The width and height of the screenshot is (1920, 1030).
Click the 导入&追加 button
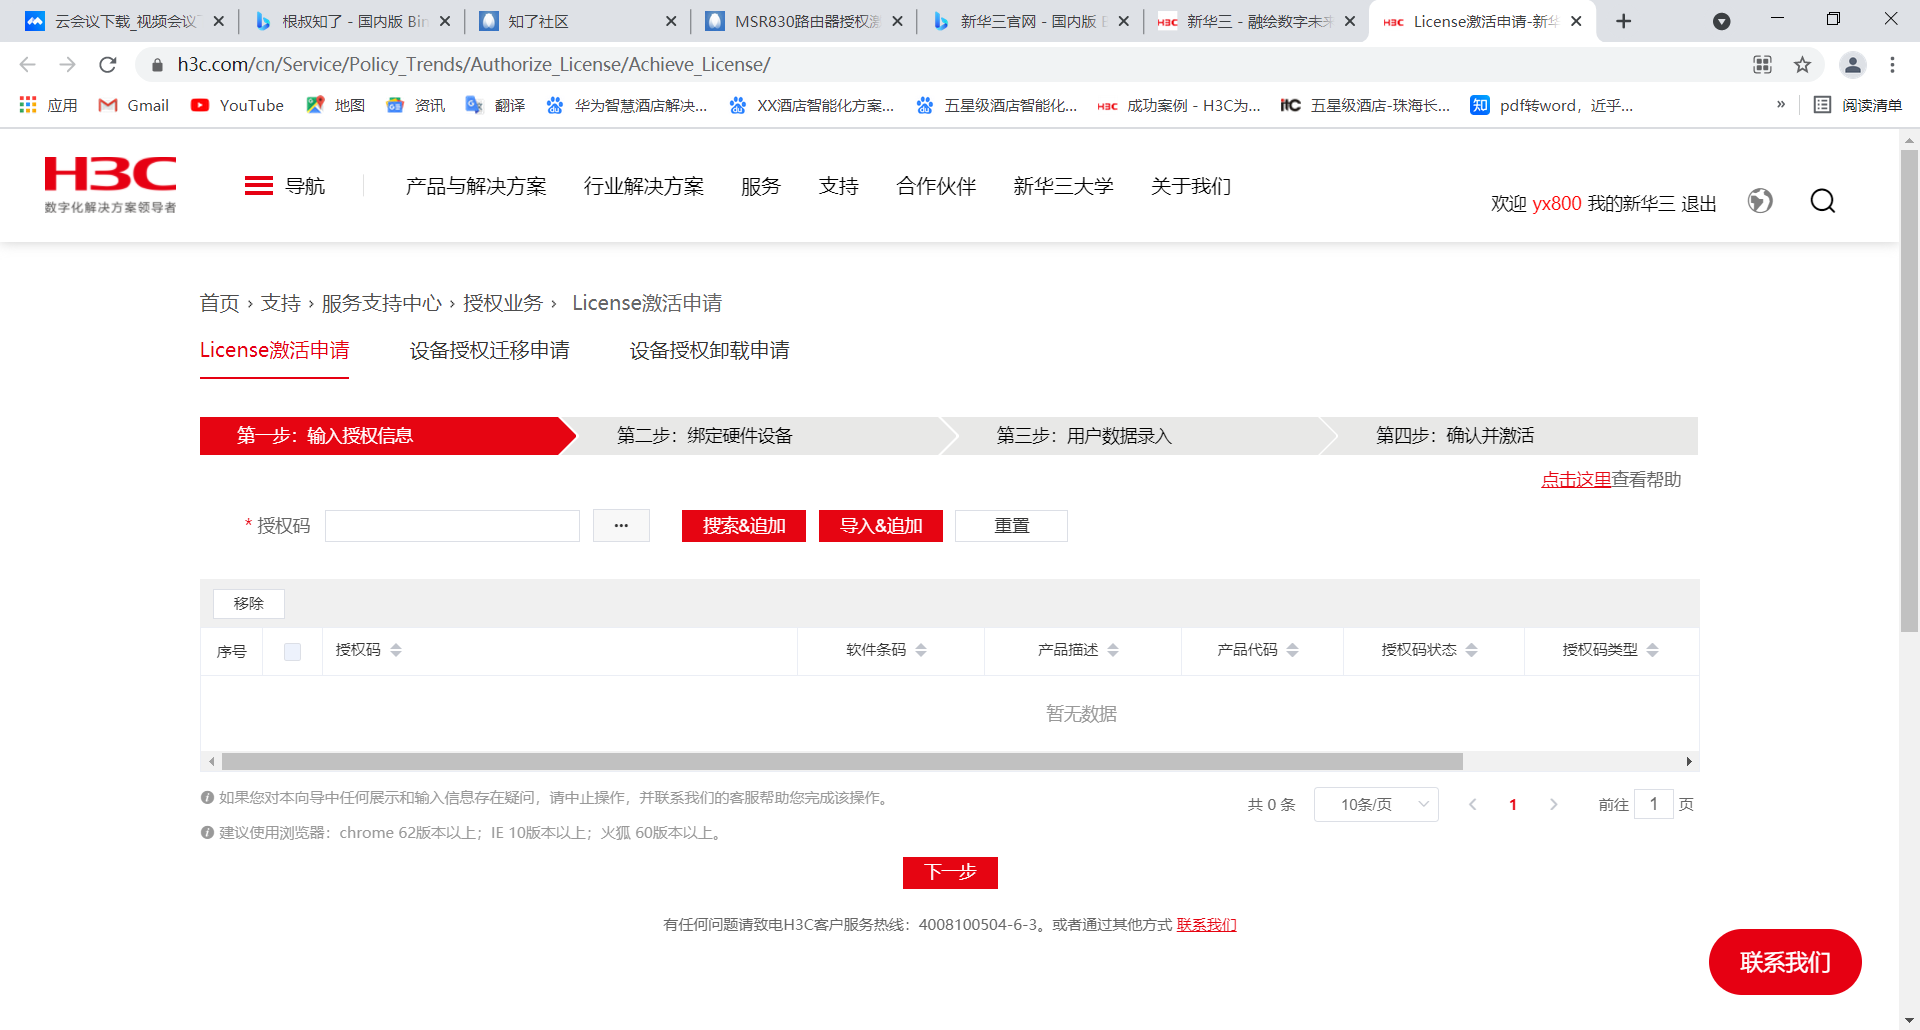click(x=881, y=526)
